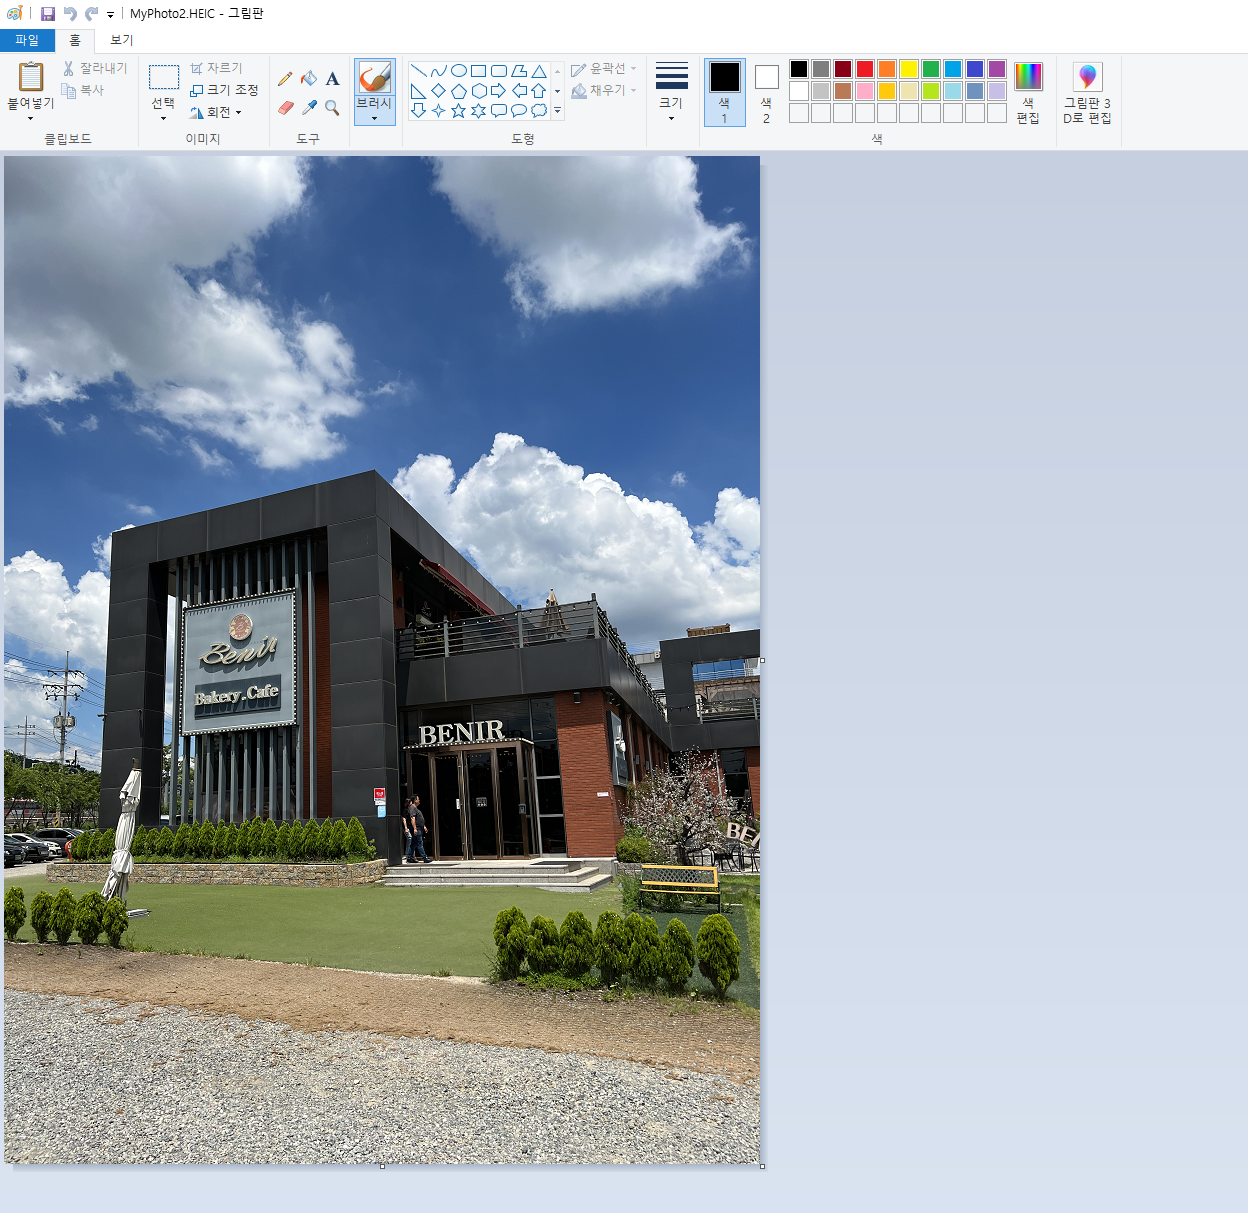Viewport: 1248px width, 1213px height.
Task: Click the Redo arrow in the title bar
Action: 92,14
